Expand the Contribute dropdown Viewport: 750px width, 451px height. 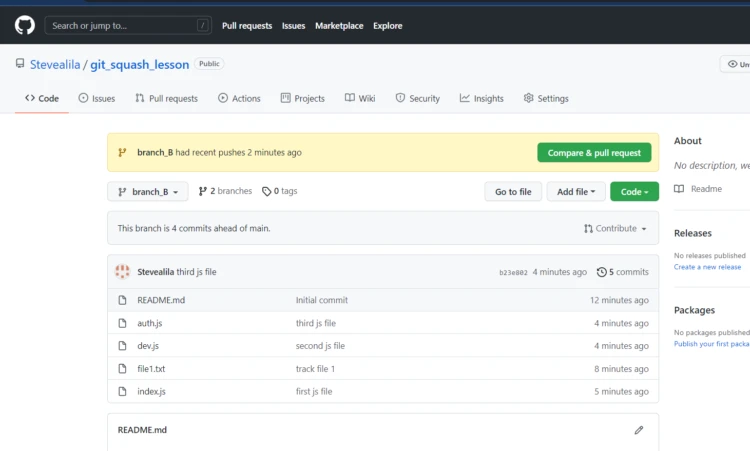[x=615, y=228]
